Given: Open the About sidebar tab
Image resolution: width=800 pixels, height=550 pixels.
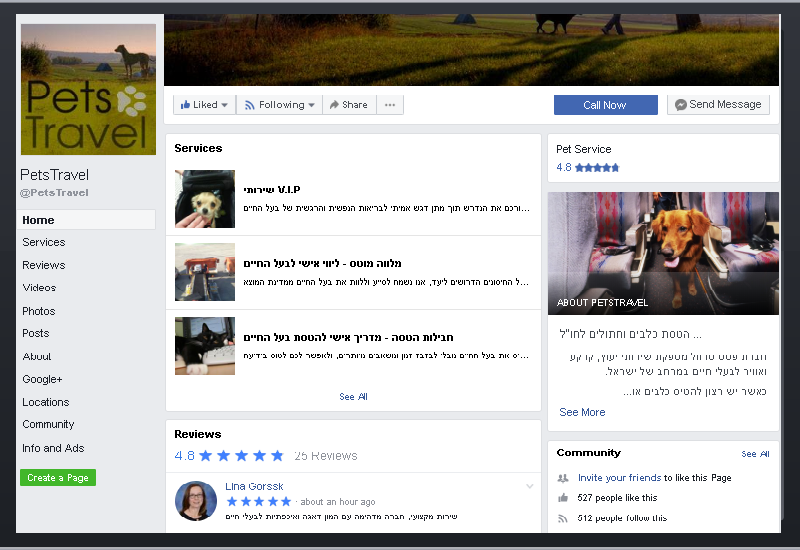Looking at the screenshot, I should (x=37, y=357).
